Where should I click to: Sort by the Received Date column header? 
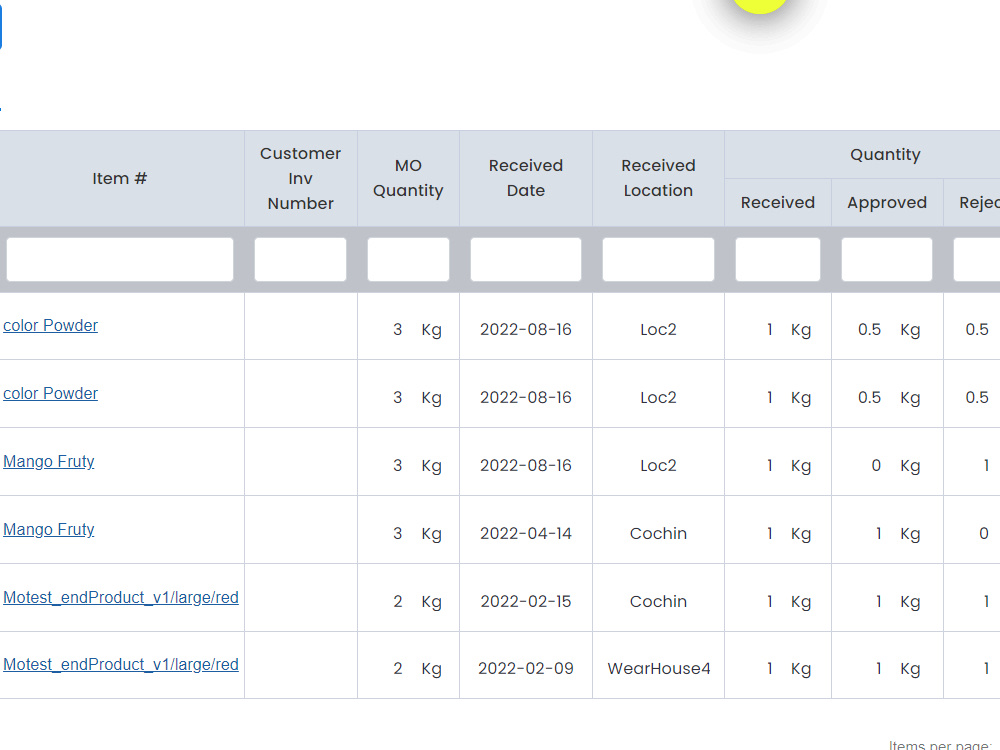(526, 179)
